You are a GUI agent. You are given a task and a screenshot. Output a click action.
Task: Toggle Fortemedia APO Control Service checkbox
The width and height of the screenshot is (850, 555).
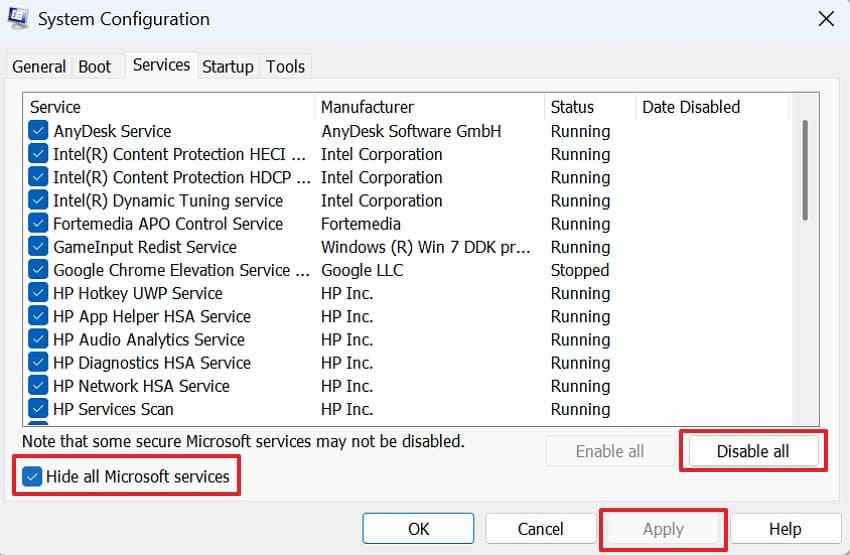click(38, 223)
